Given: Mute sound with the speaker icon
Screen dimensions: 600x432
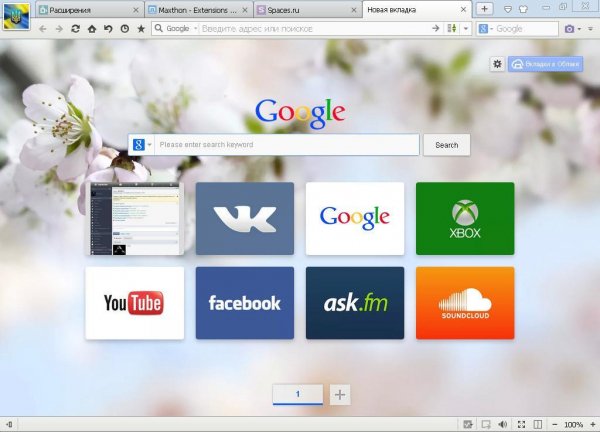Looking at the screenshot, I should pyautogui.click(x=503, y=424).
